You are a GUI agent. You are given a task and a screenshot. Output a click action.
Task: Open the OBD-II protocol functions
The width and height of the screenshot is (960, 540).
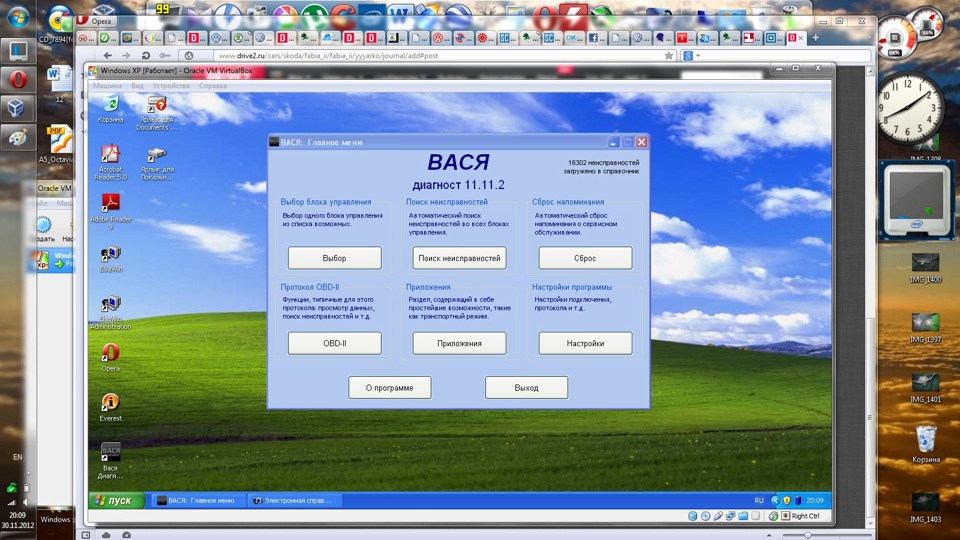click(334, 343)
